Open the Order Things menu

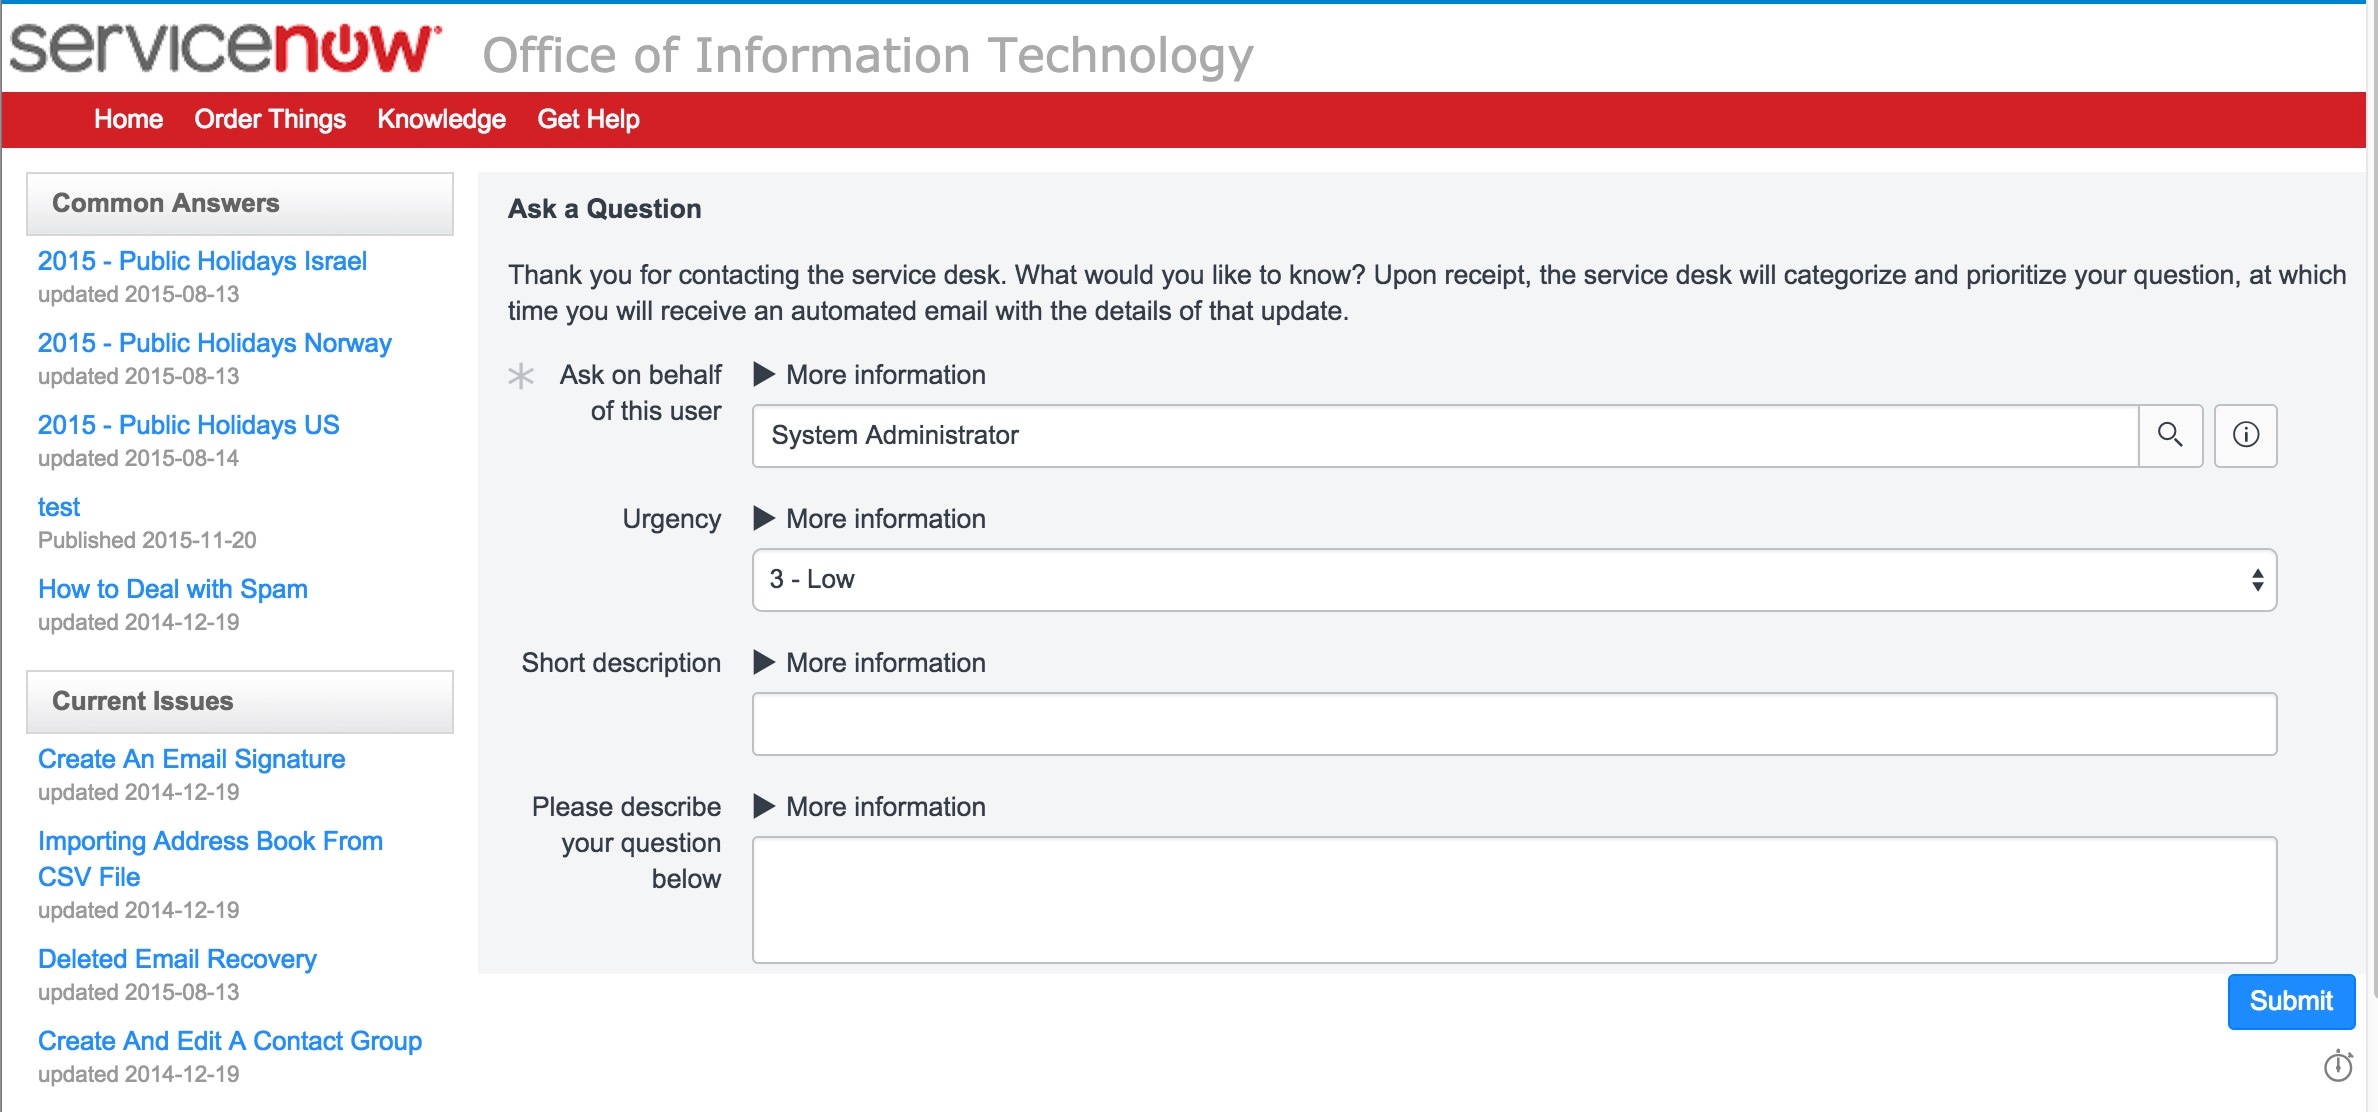[x=270, y=119]
